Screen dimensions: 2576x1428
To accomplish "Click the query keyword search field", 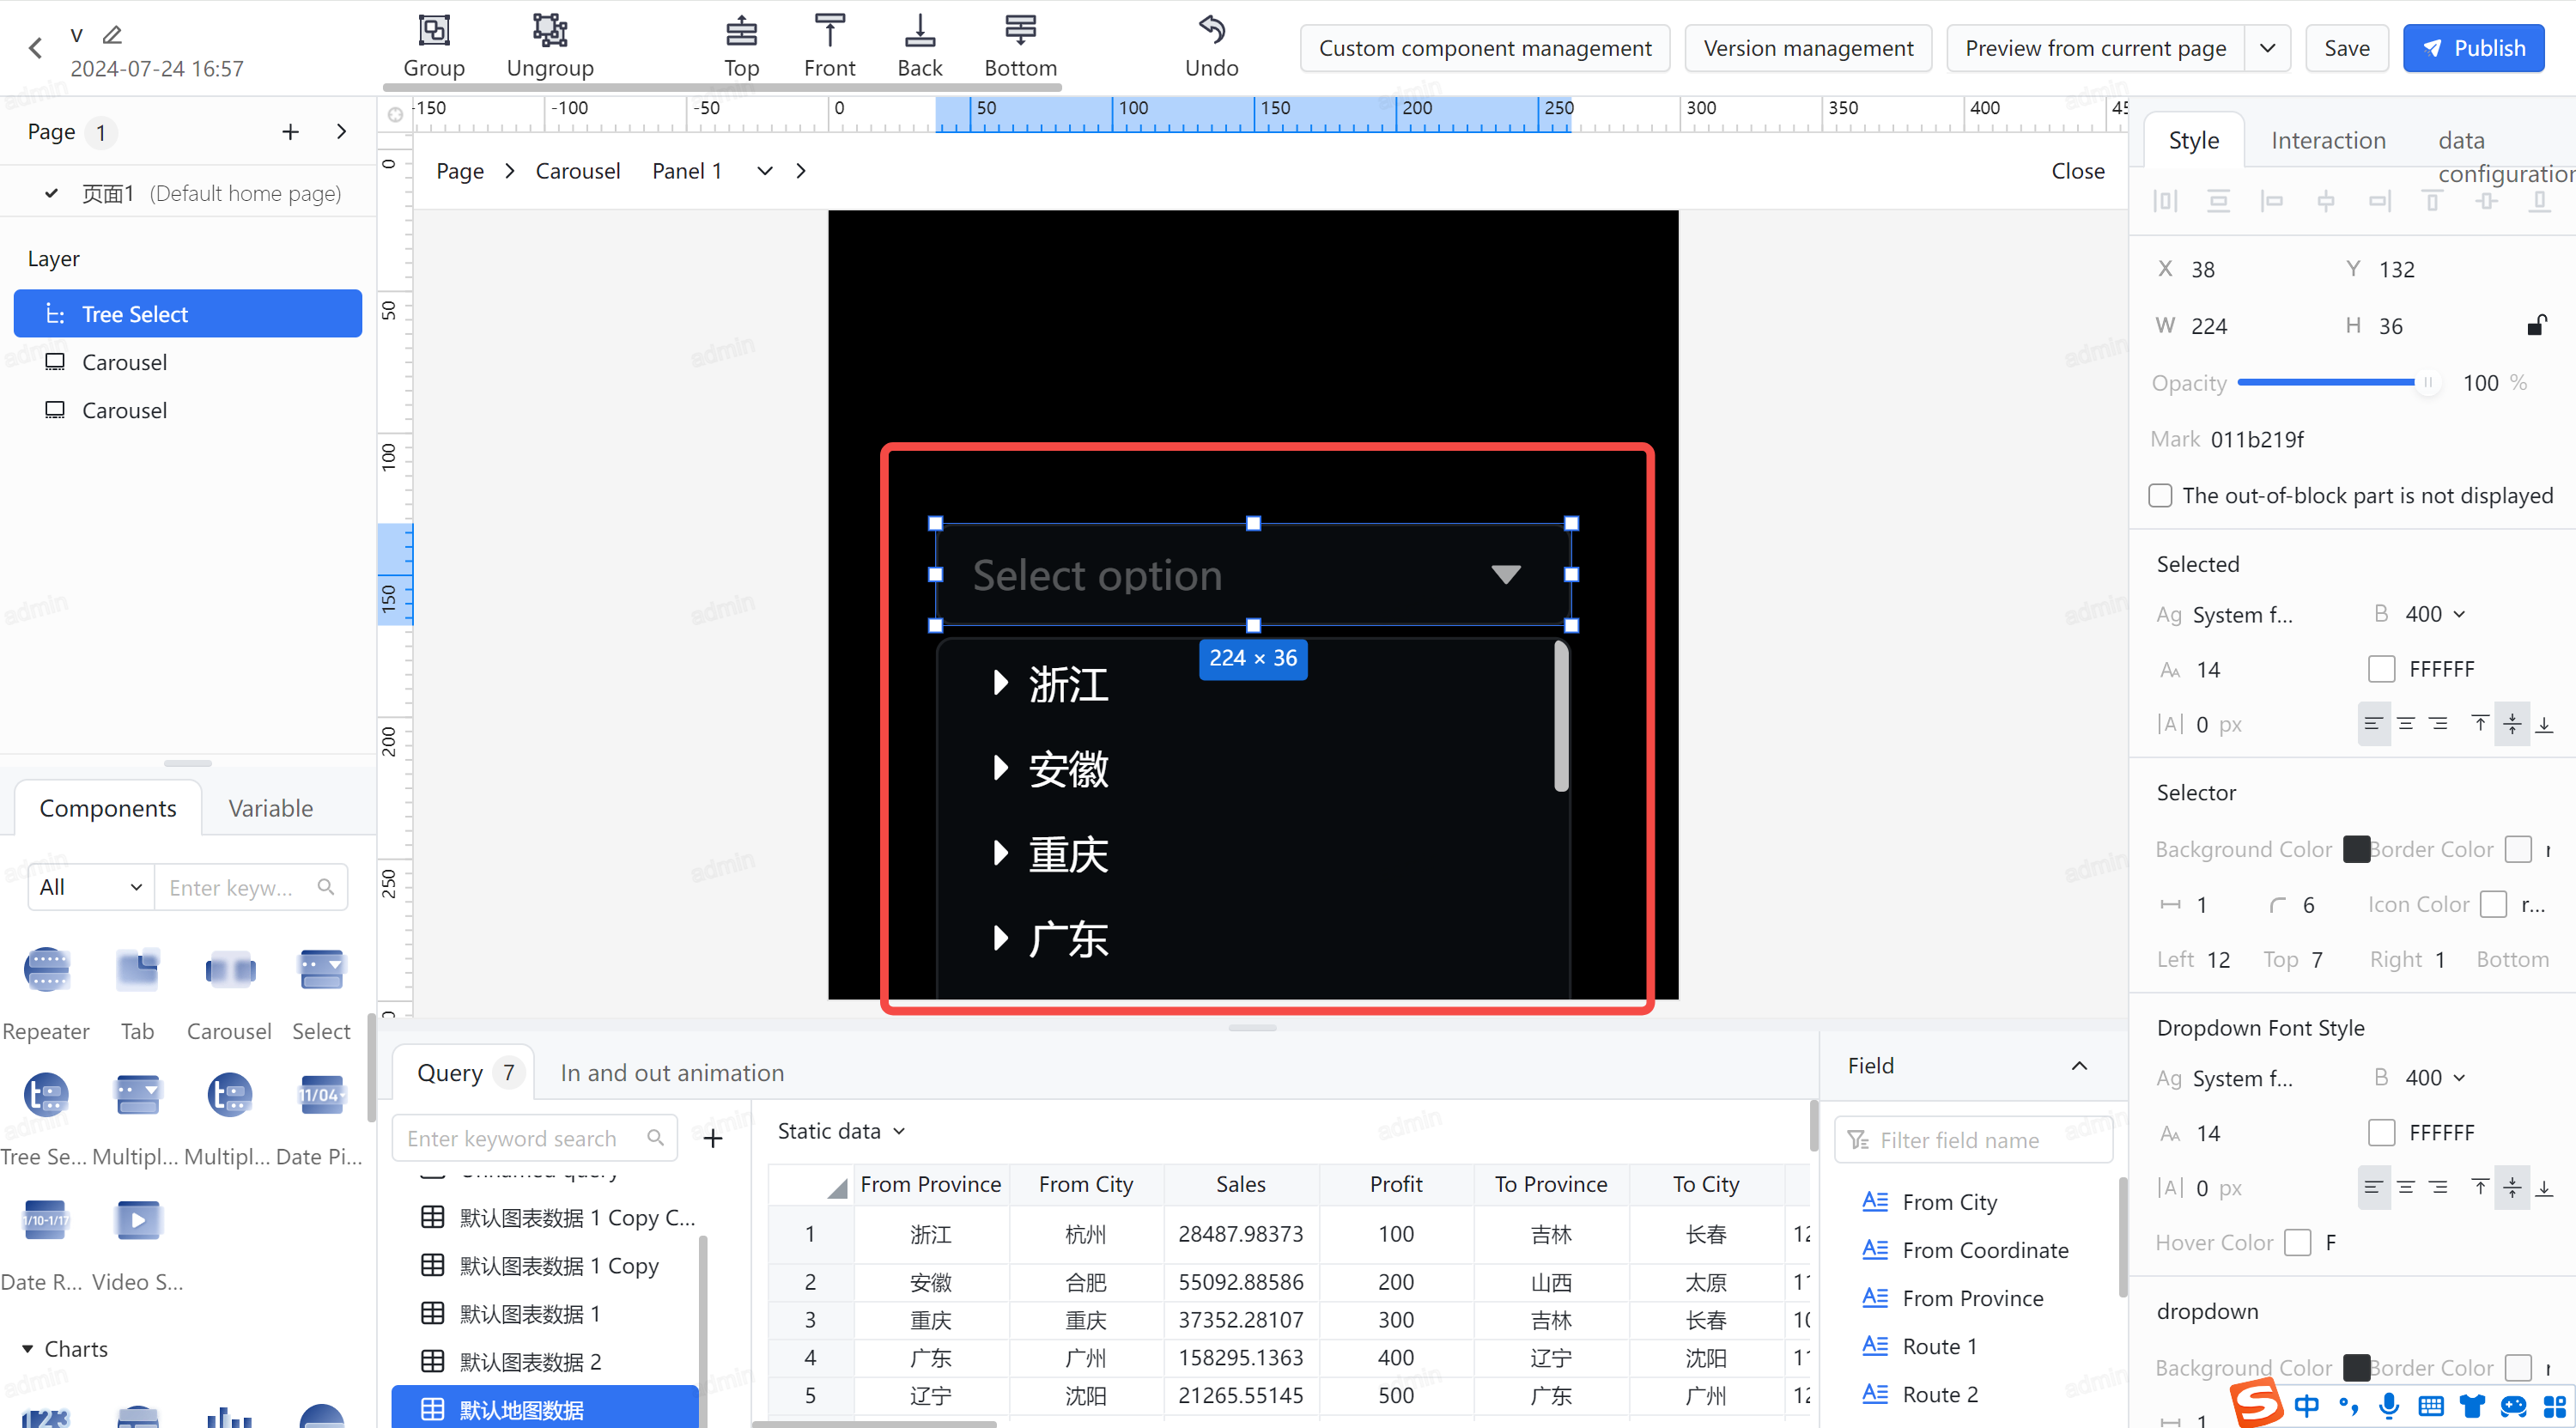I will click(535, 1138).
